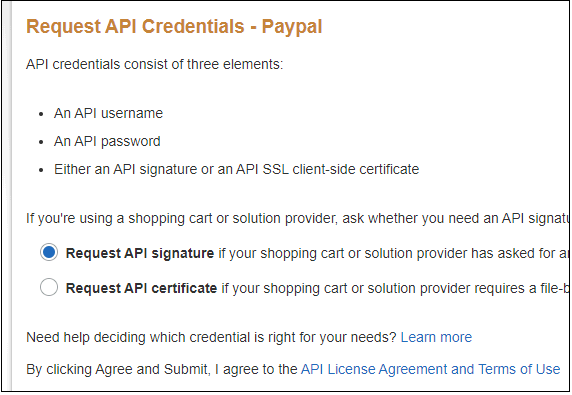
Task: Click the bullet dot before An API username
Action: coord(41,114)
